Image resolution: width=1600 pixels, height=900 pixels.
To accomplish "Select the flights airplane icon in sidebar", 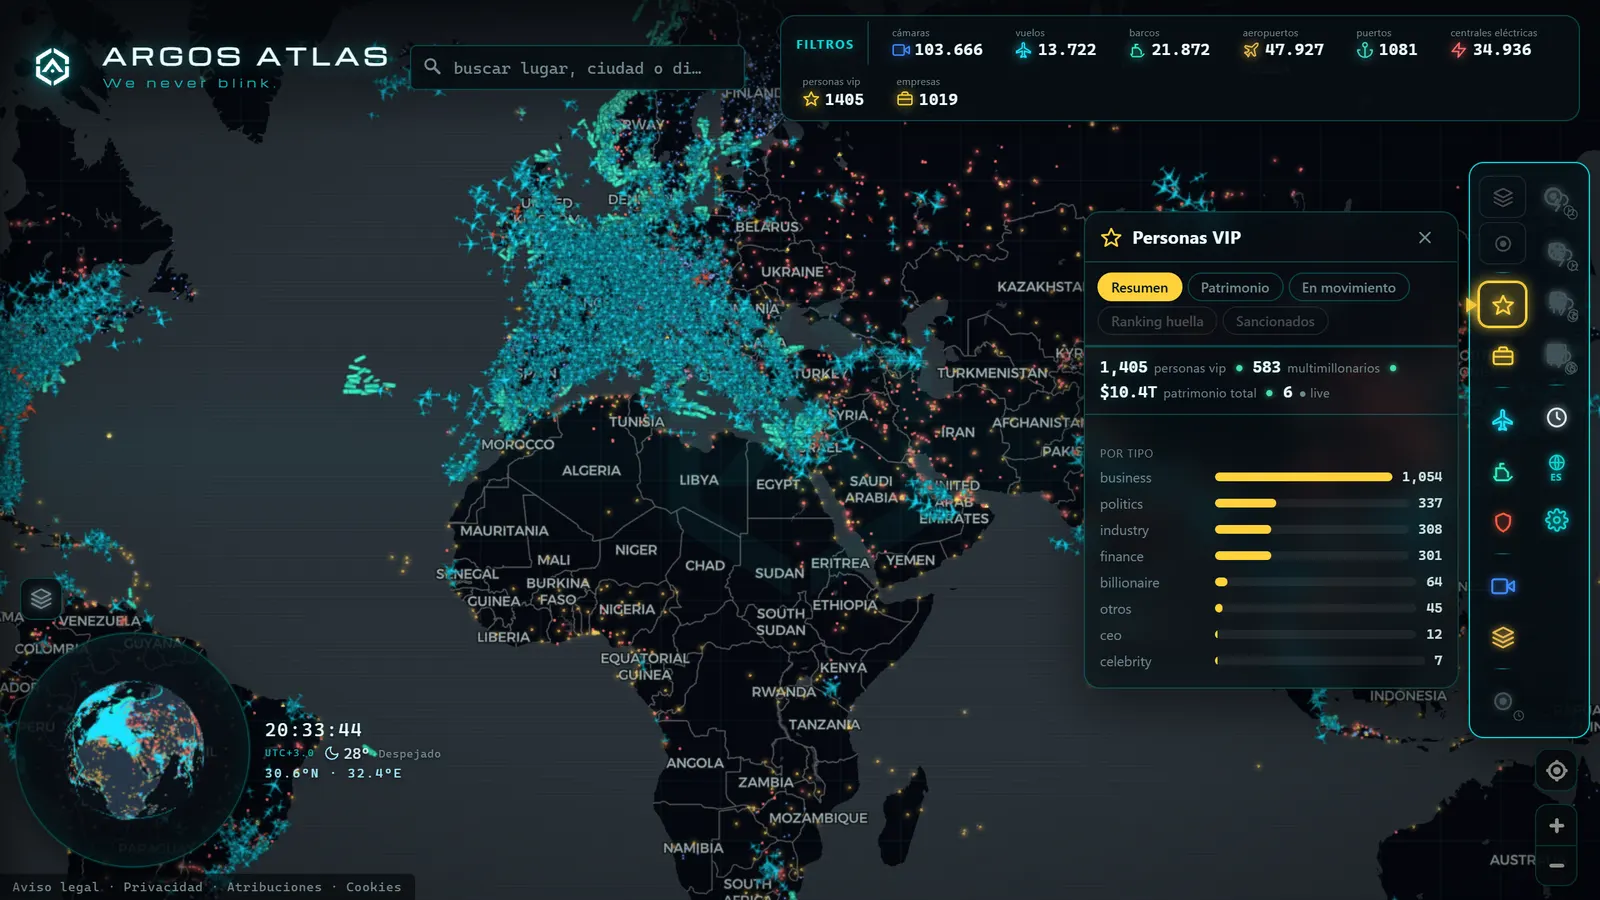I will point(1502,420).
